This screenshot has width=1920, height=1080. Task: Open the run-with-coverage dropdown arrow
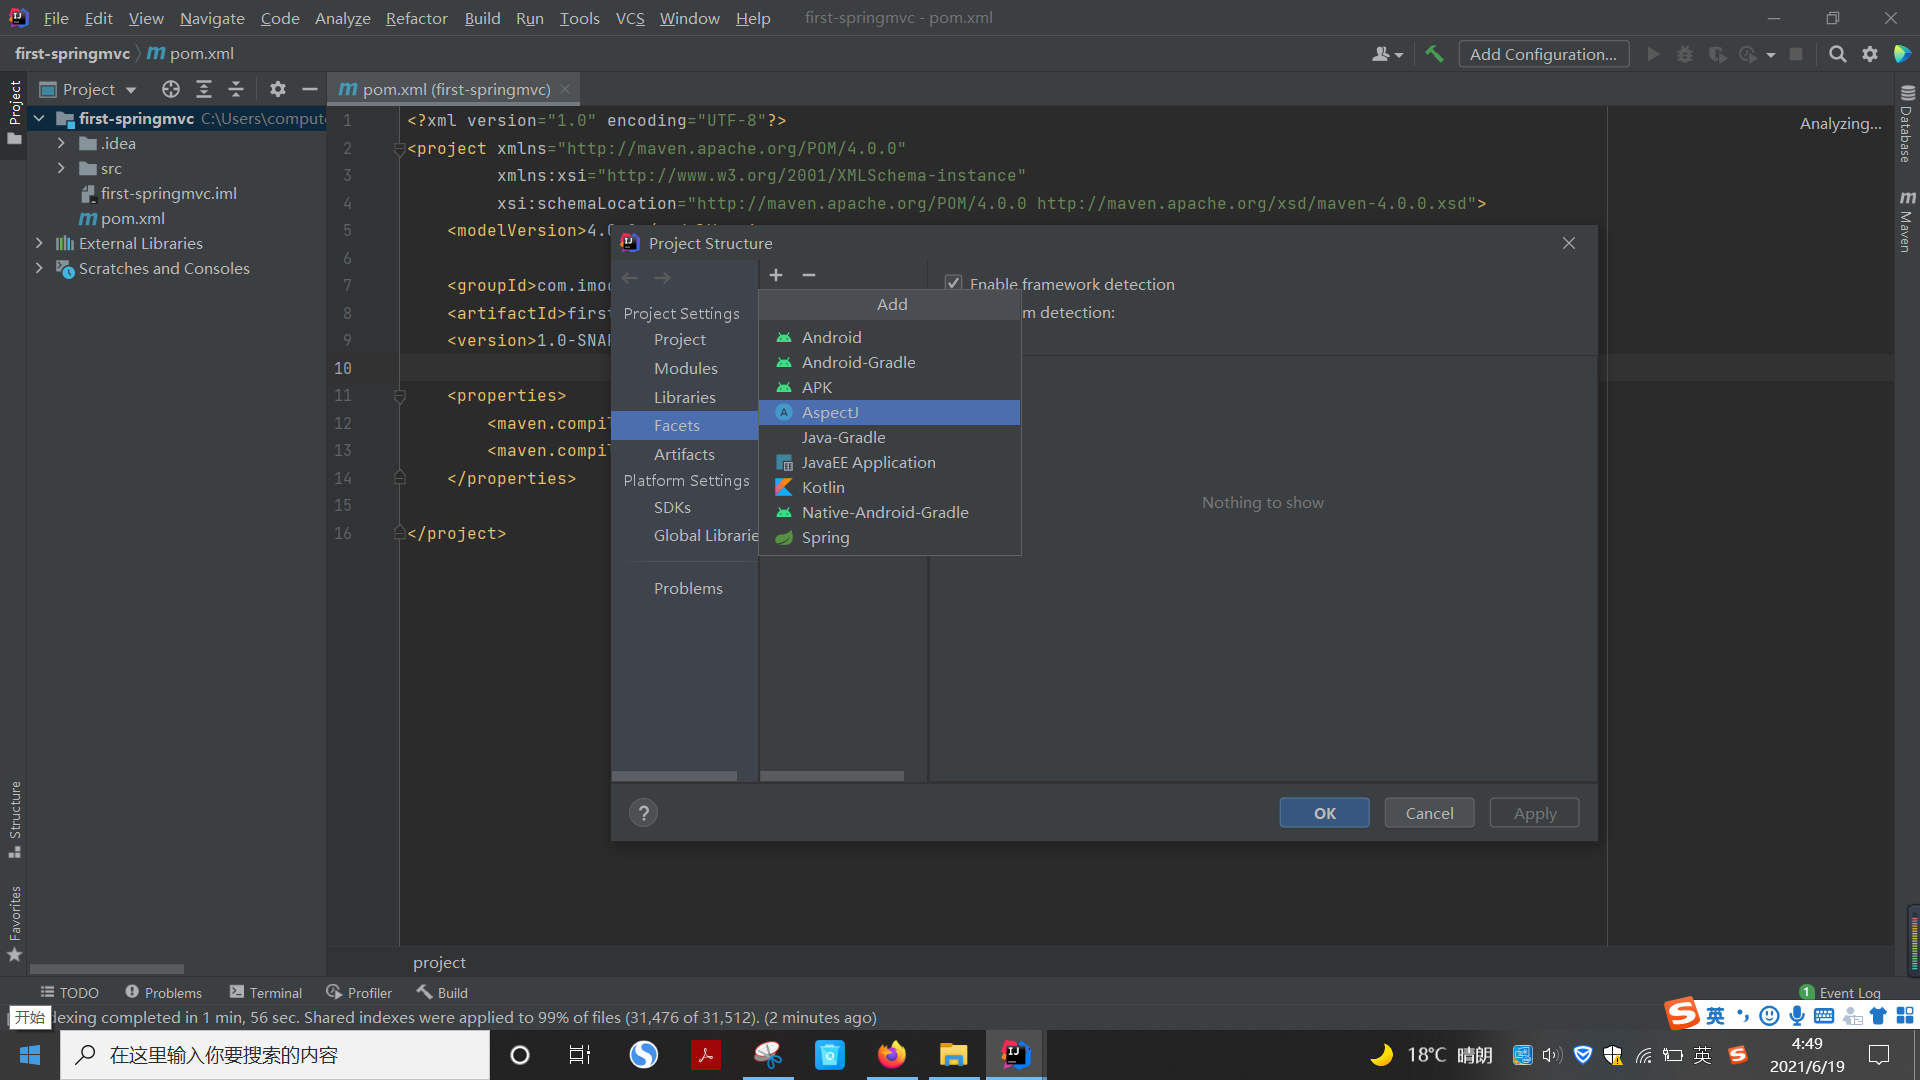pos(1771,55)
